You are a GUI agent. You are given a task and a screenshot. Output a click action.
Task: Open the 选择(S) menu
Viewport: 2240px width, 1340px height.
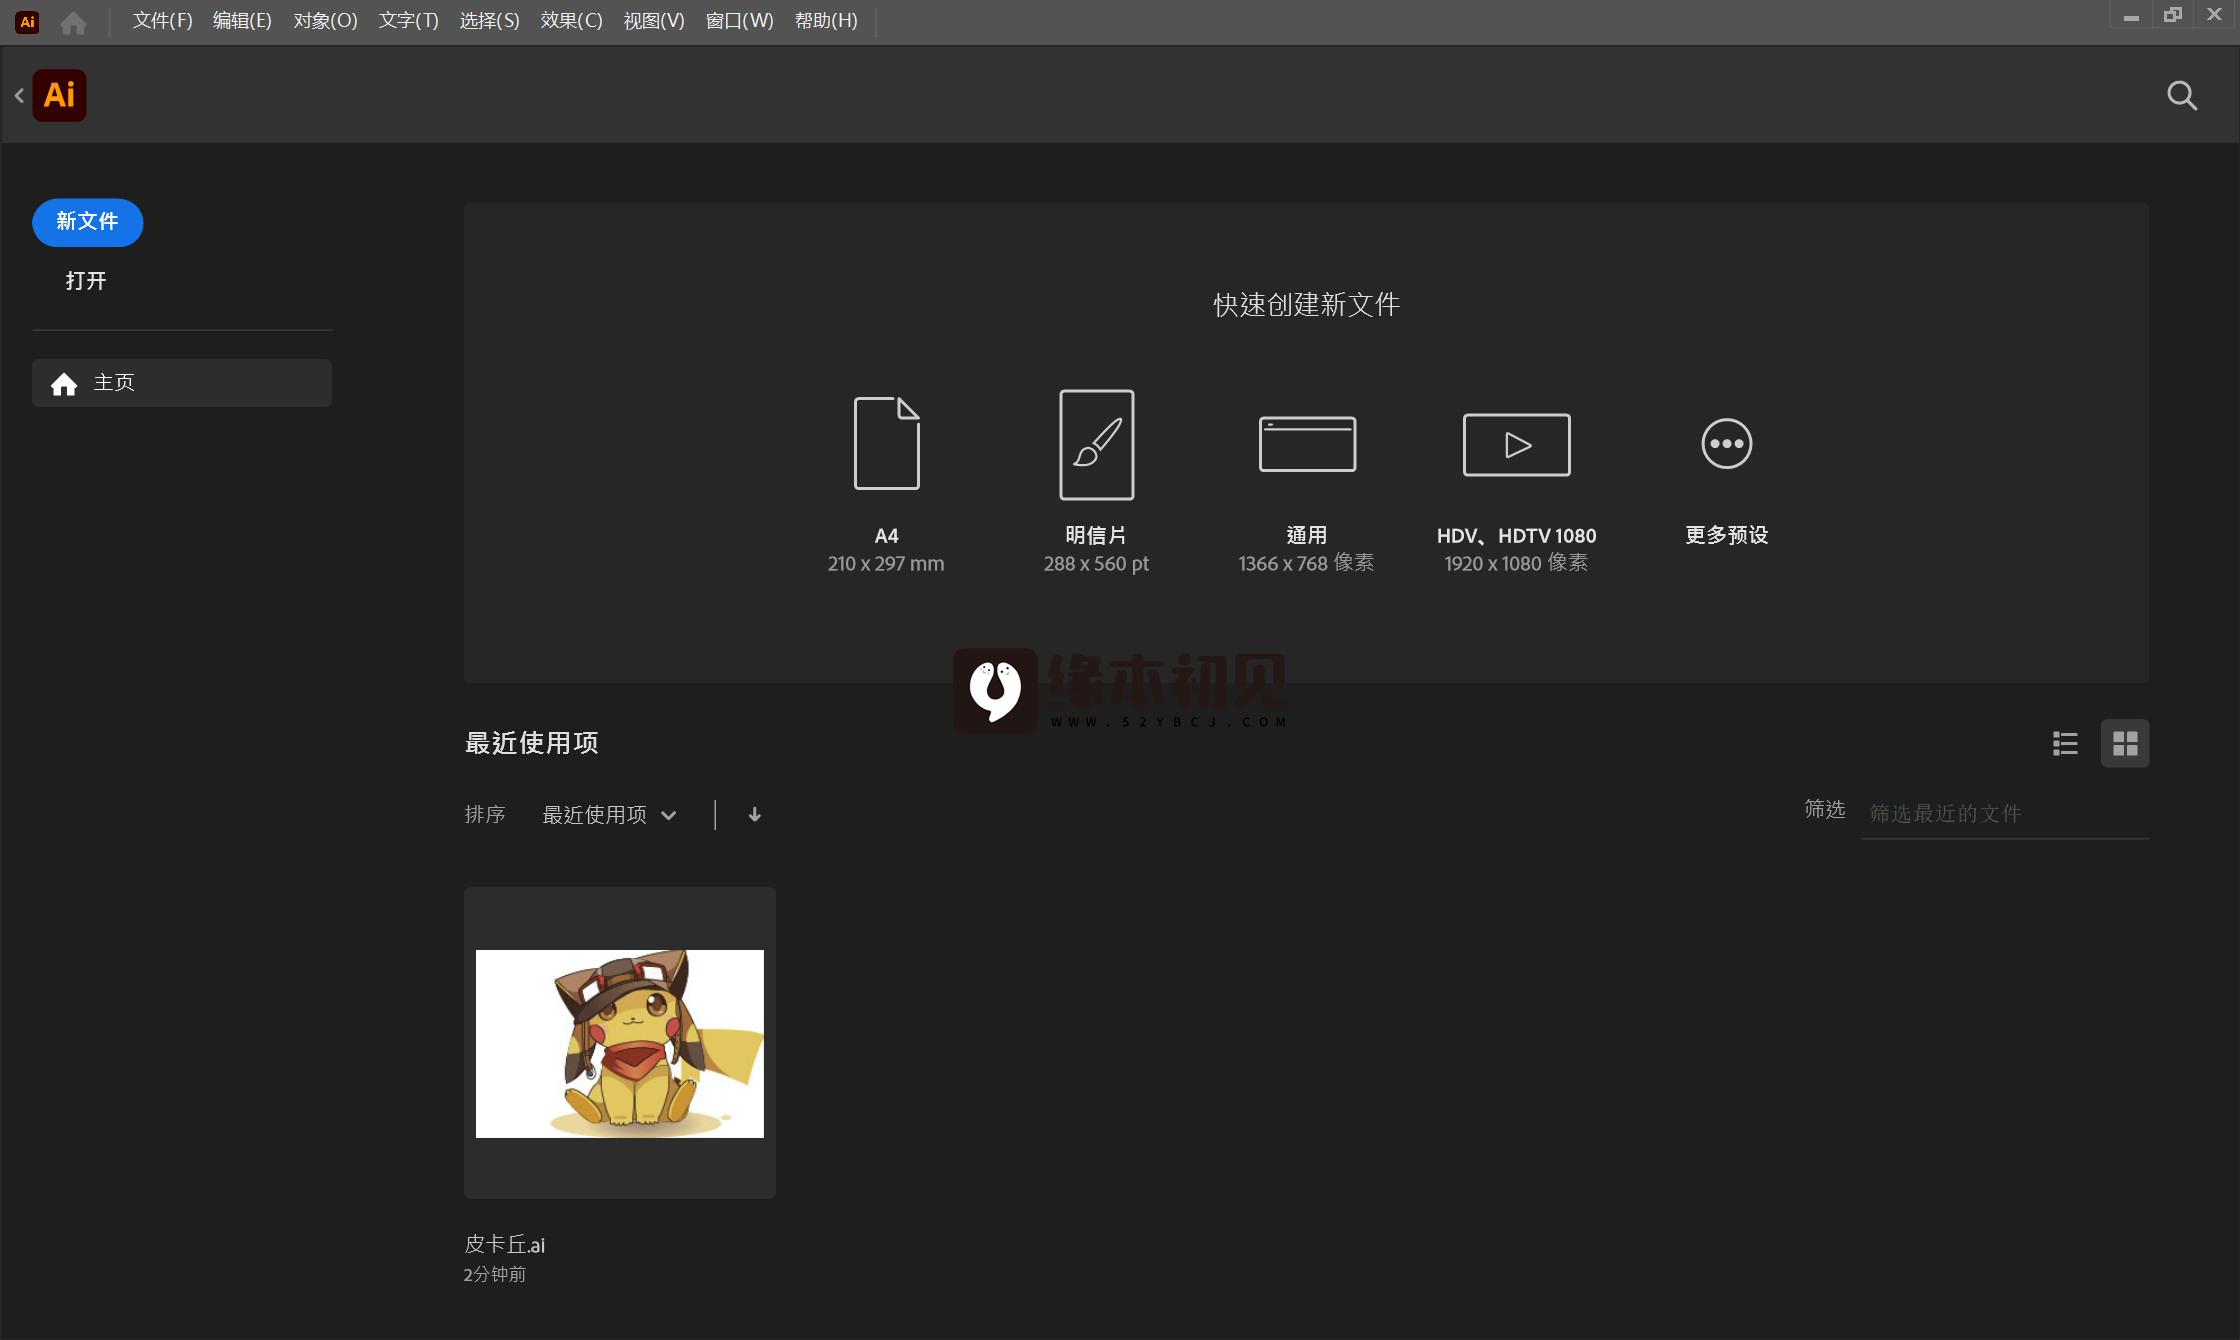(x=489, y=21)
